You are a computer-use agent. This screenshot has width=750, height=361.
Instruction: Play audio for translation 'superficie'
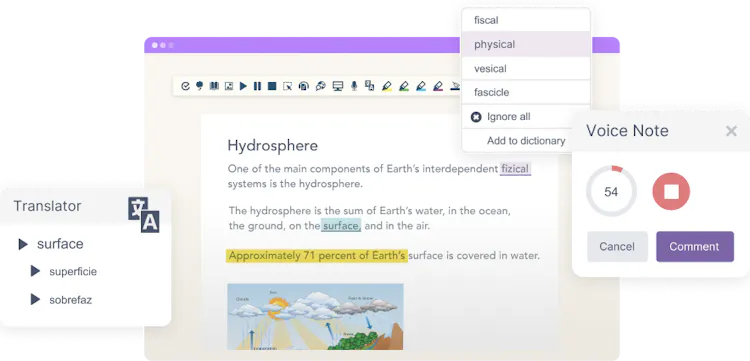35,271
